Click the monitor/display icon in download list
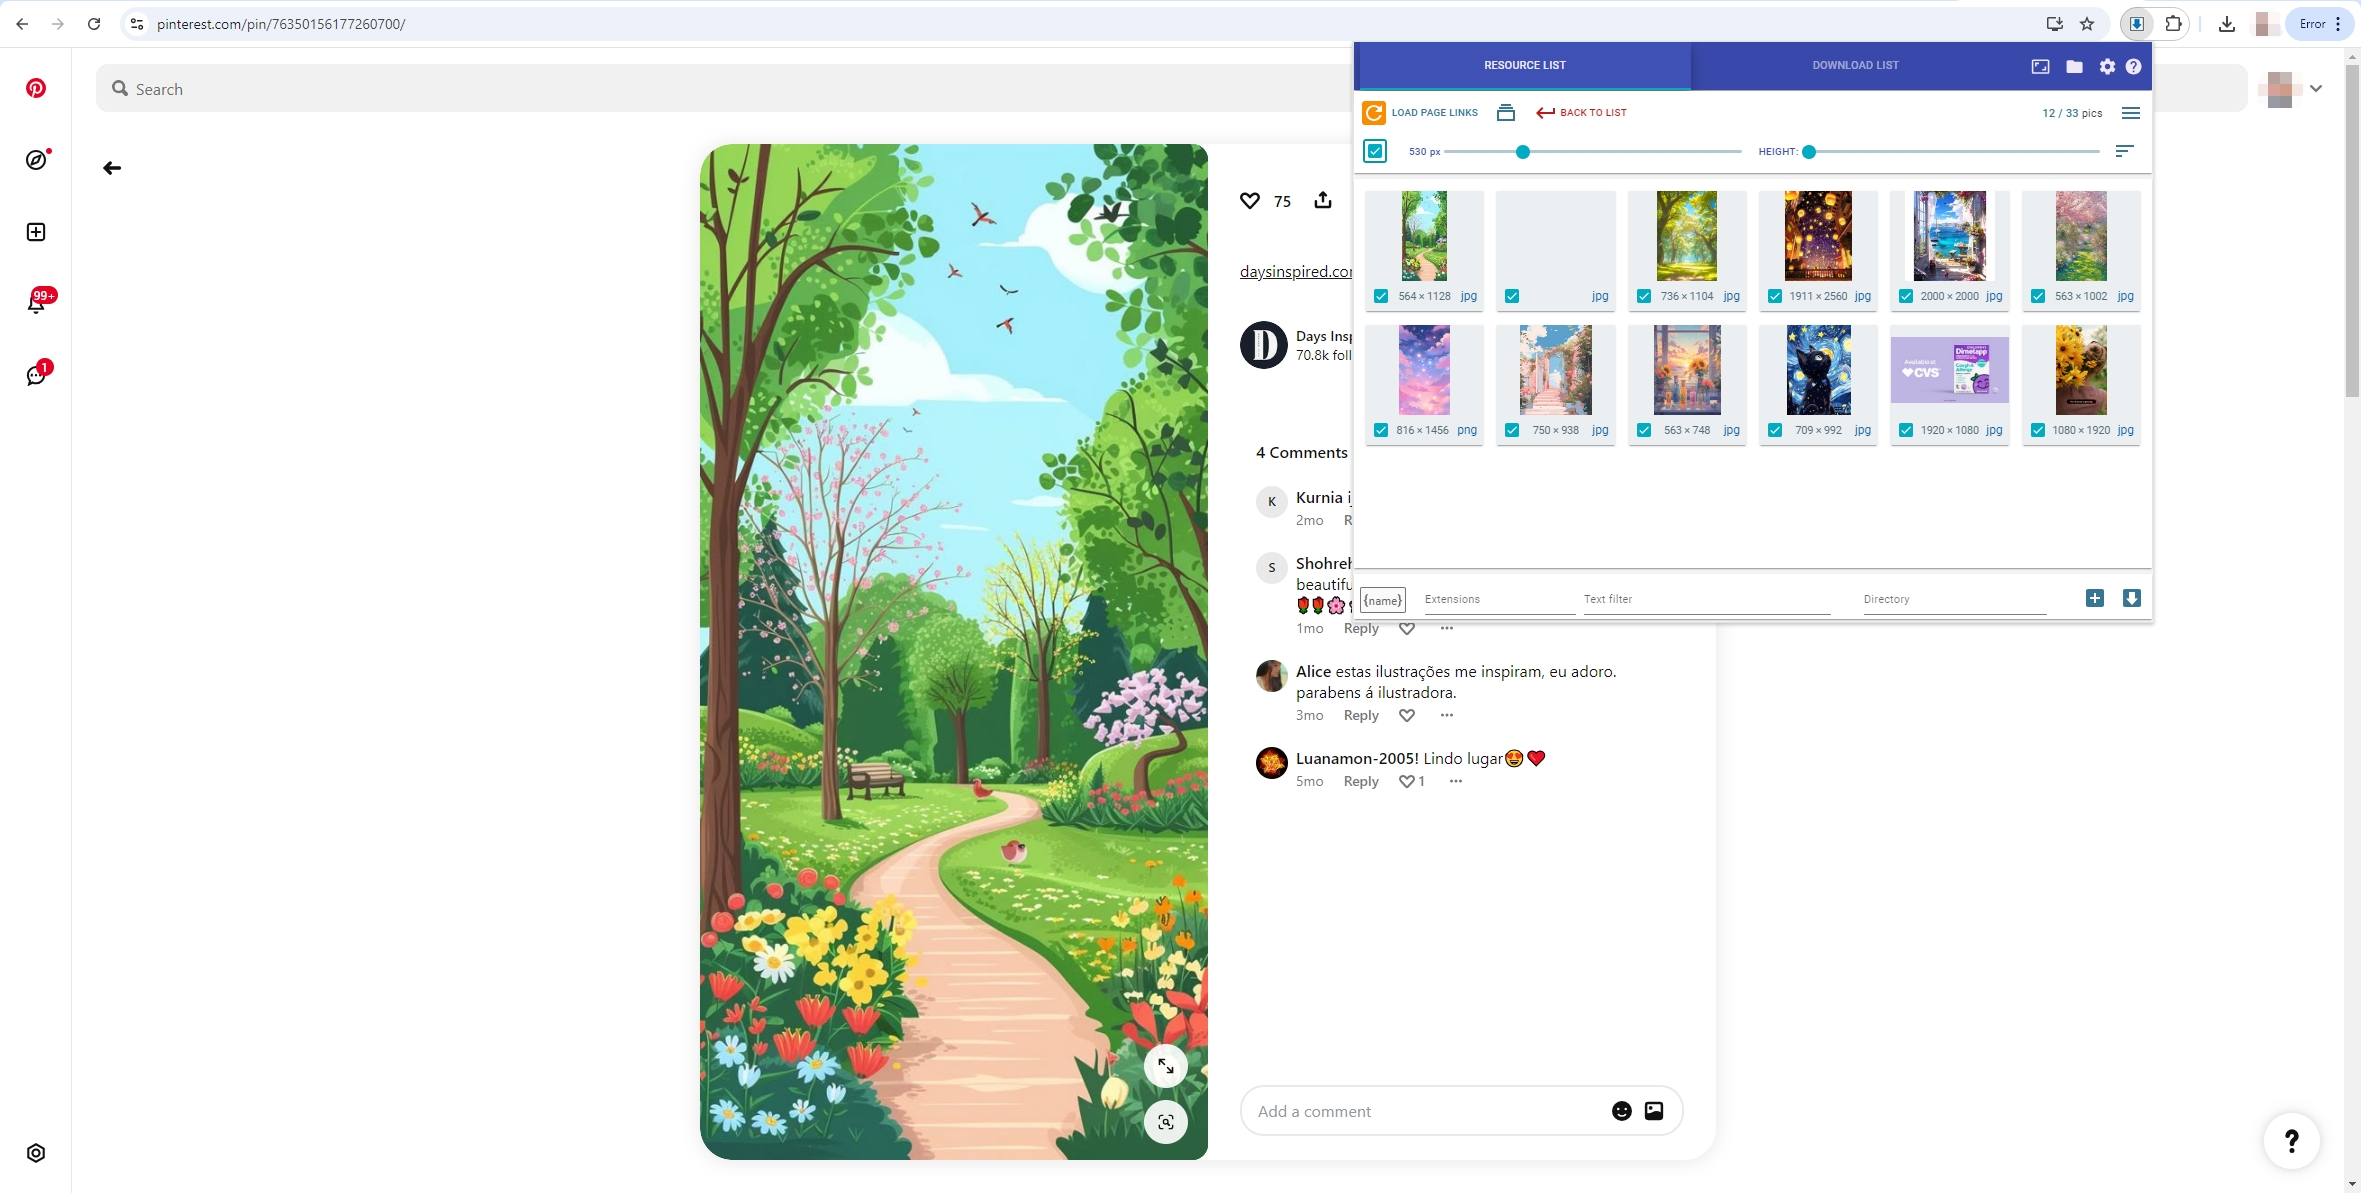The image size is (2361, 1193). (x=2042, y=64)
